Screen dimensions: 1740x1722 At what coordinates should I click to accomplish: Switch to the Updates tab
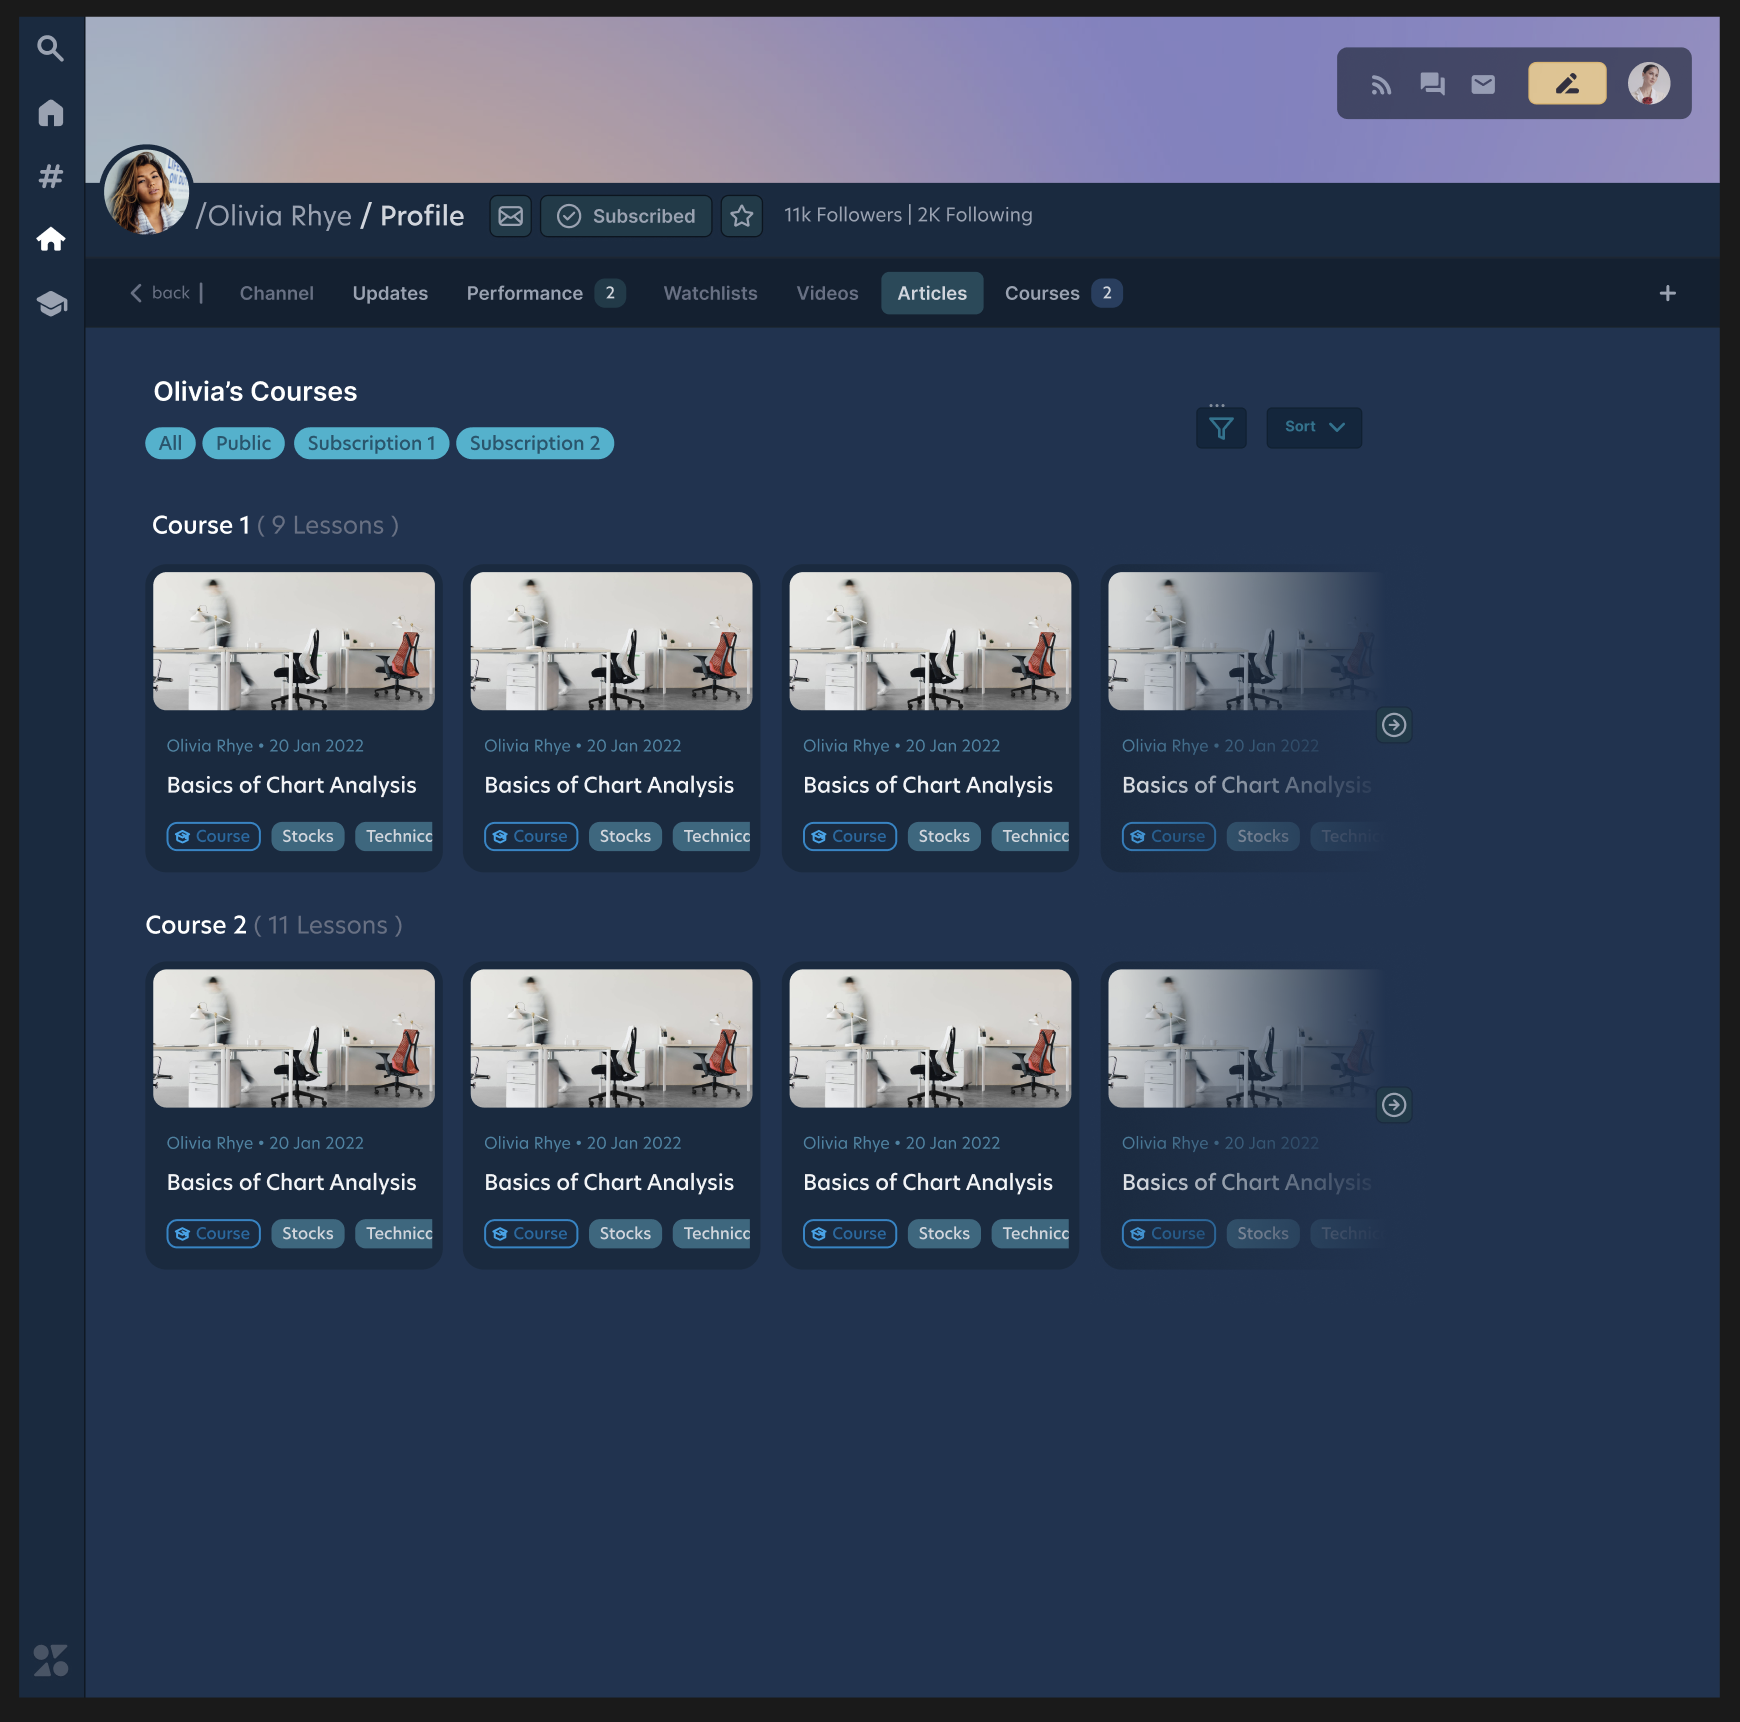point(390,293)
